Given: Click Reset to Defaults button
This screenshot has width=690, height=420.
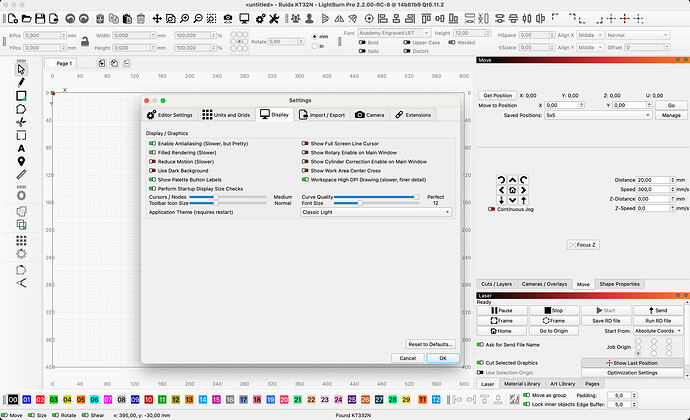Looking at the screenshot, I should click(430, 344).
